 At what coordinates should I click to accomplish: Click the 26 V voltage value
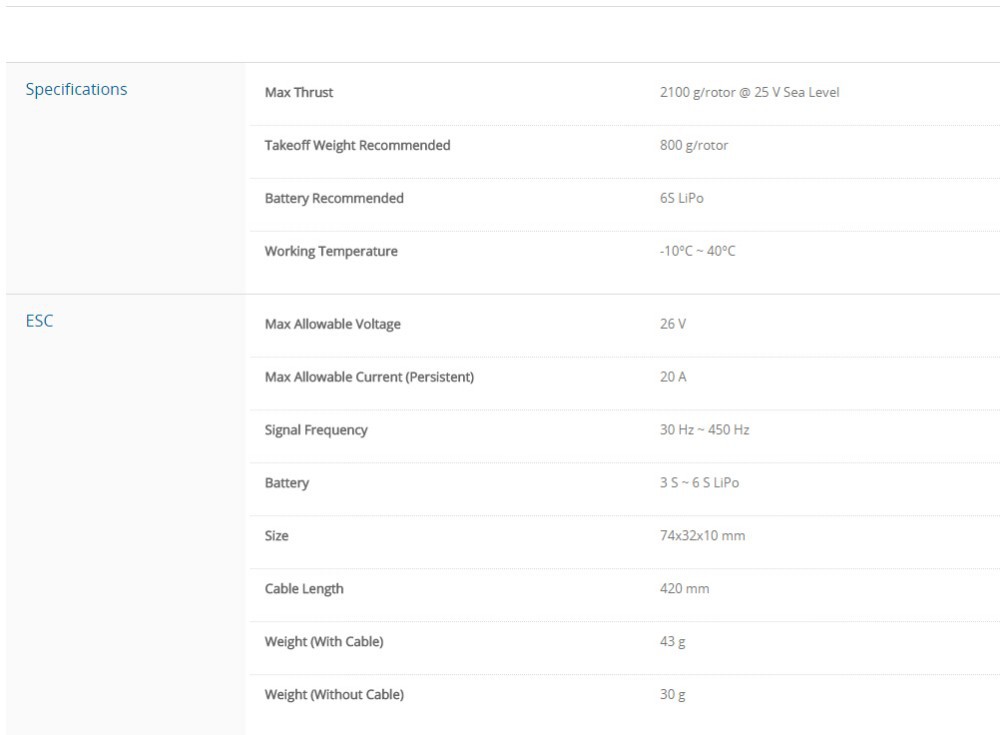673,325
